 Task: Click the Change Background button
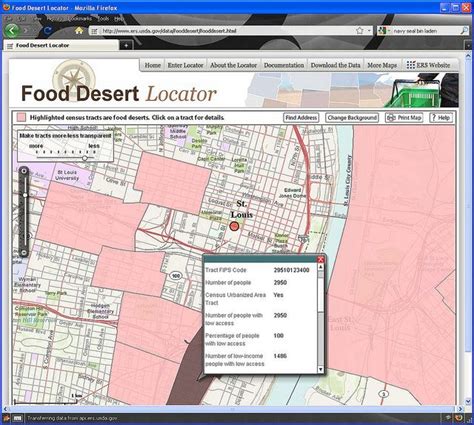coord(352,118)
